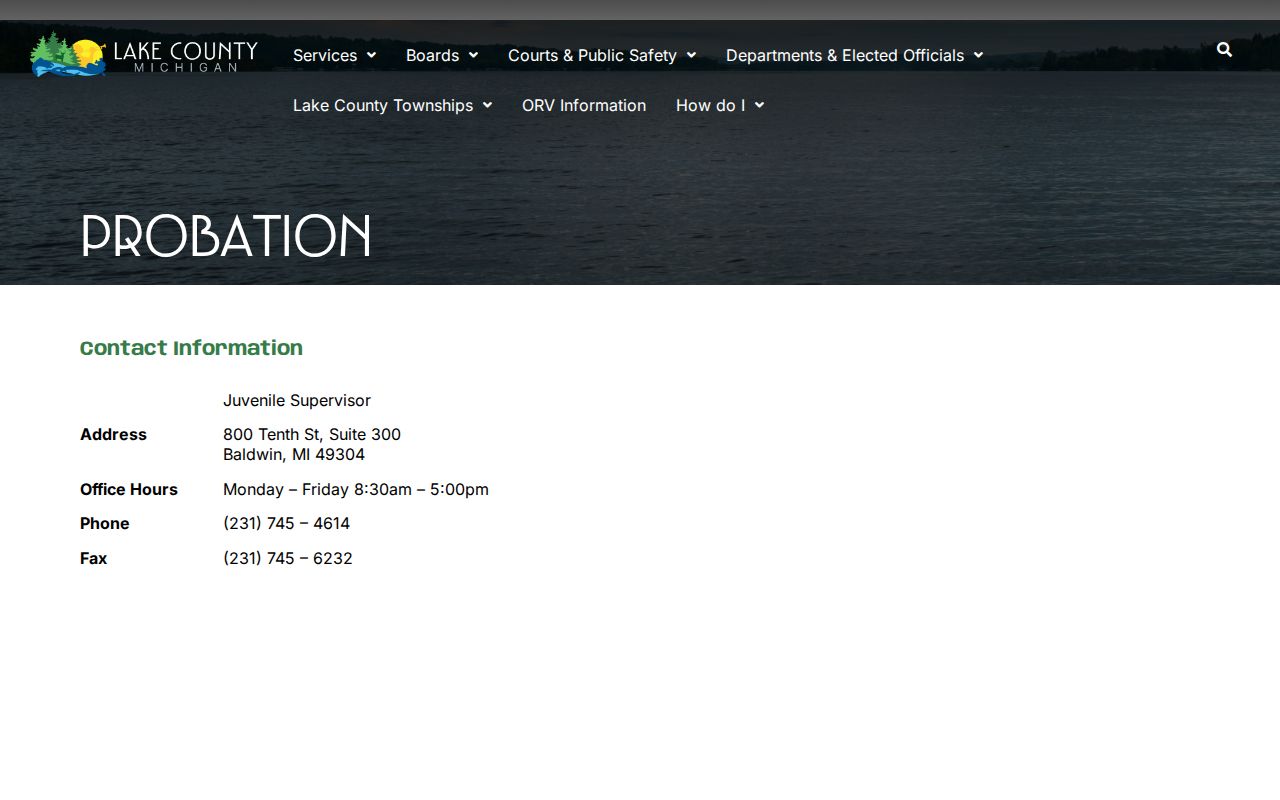The image size is (1280, 800).
Task: Click fax number (231) 745 – 6232
Action: (x=288, y=558)
